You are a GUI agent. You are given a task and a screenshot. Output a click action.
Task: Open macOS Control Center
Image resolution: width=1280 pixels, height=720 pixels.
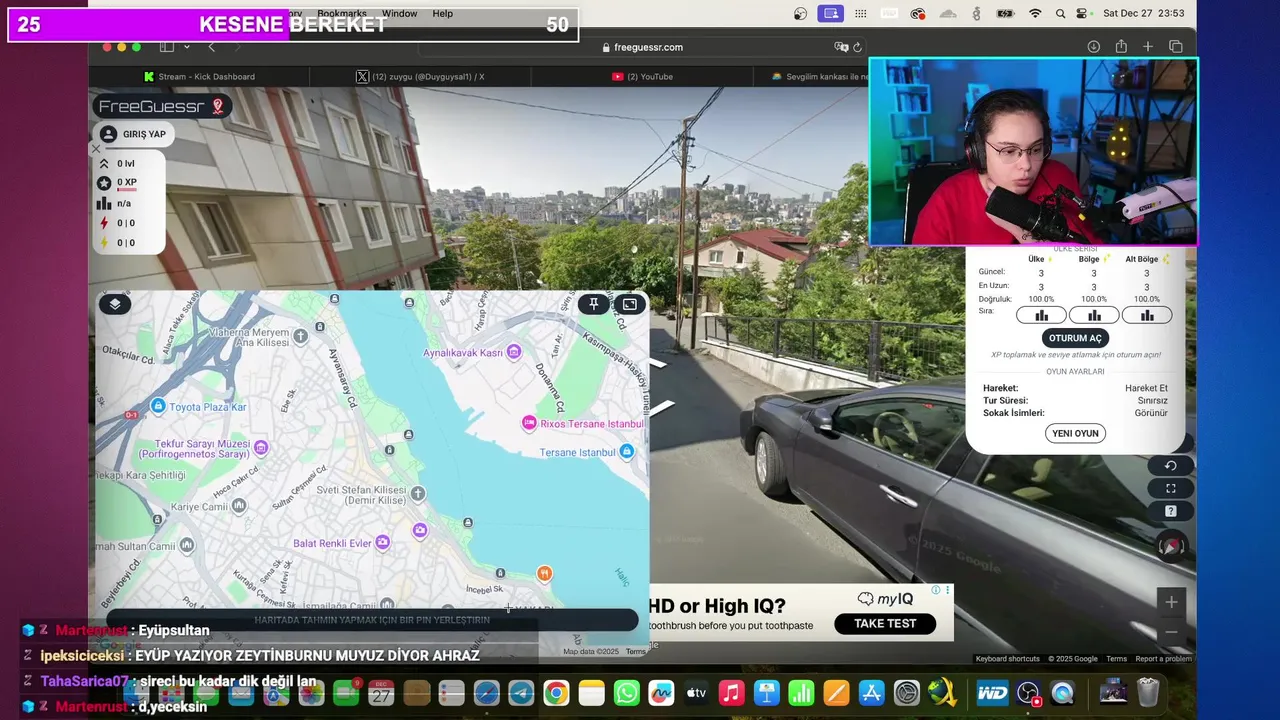(1081, 13)
